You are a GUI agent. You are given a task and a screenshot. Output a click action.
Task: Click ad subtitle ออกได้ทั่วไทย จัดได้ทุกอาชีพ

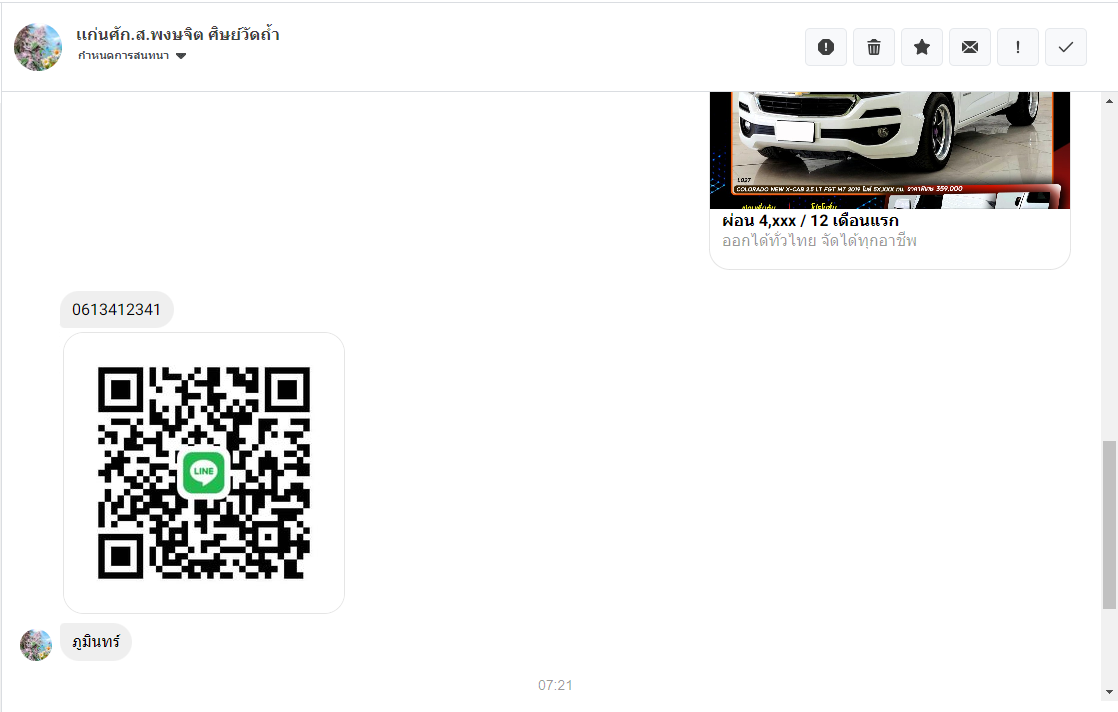[819, 241]
